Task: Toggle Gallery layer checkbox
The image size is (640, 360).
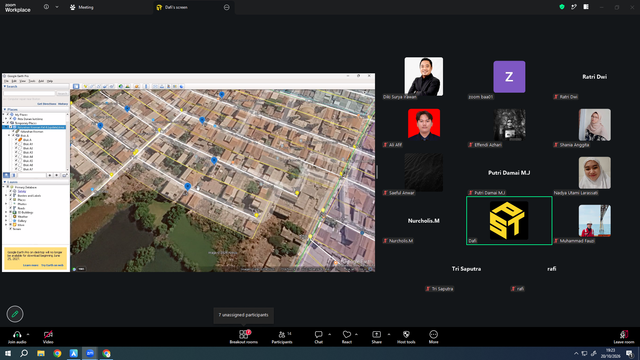Action: tap(11, 221)
